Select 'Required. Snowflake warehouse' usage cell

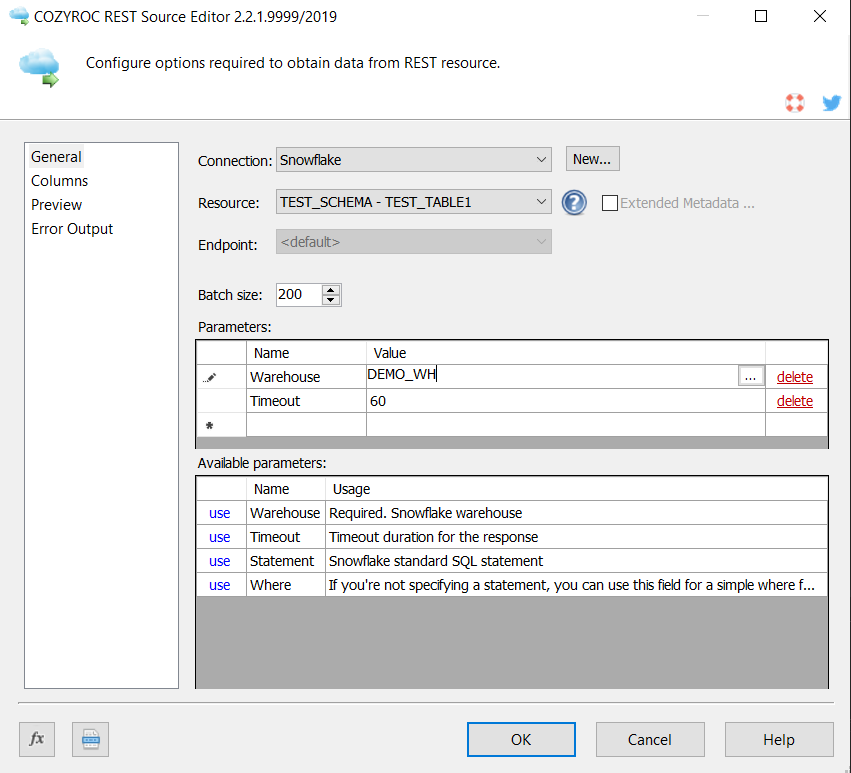tap(576, 513)
